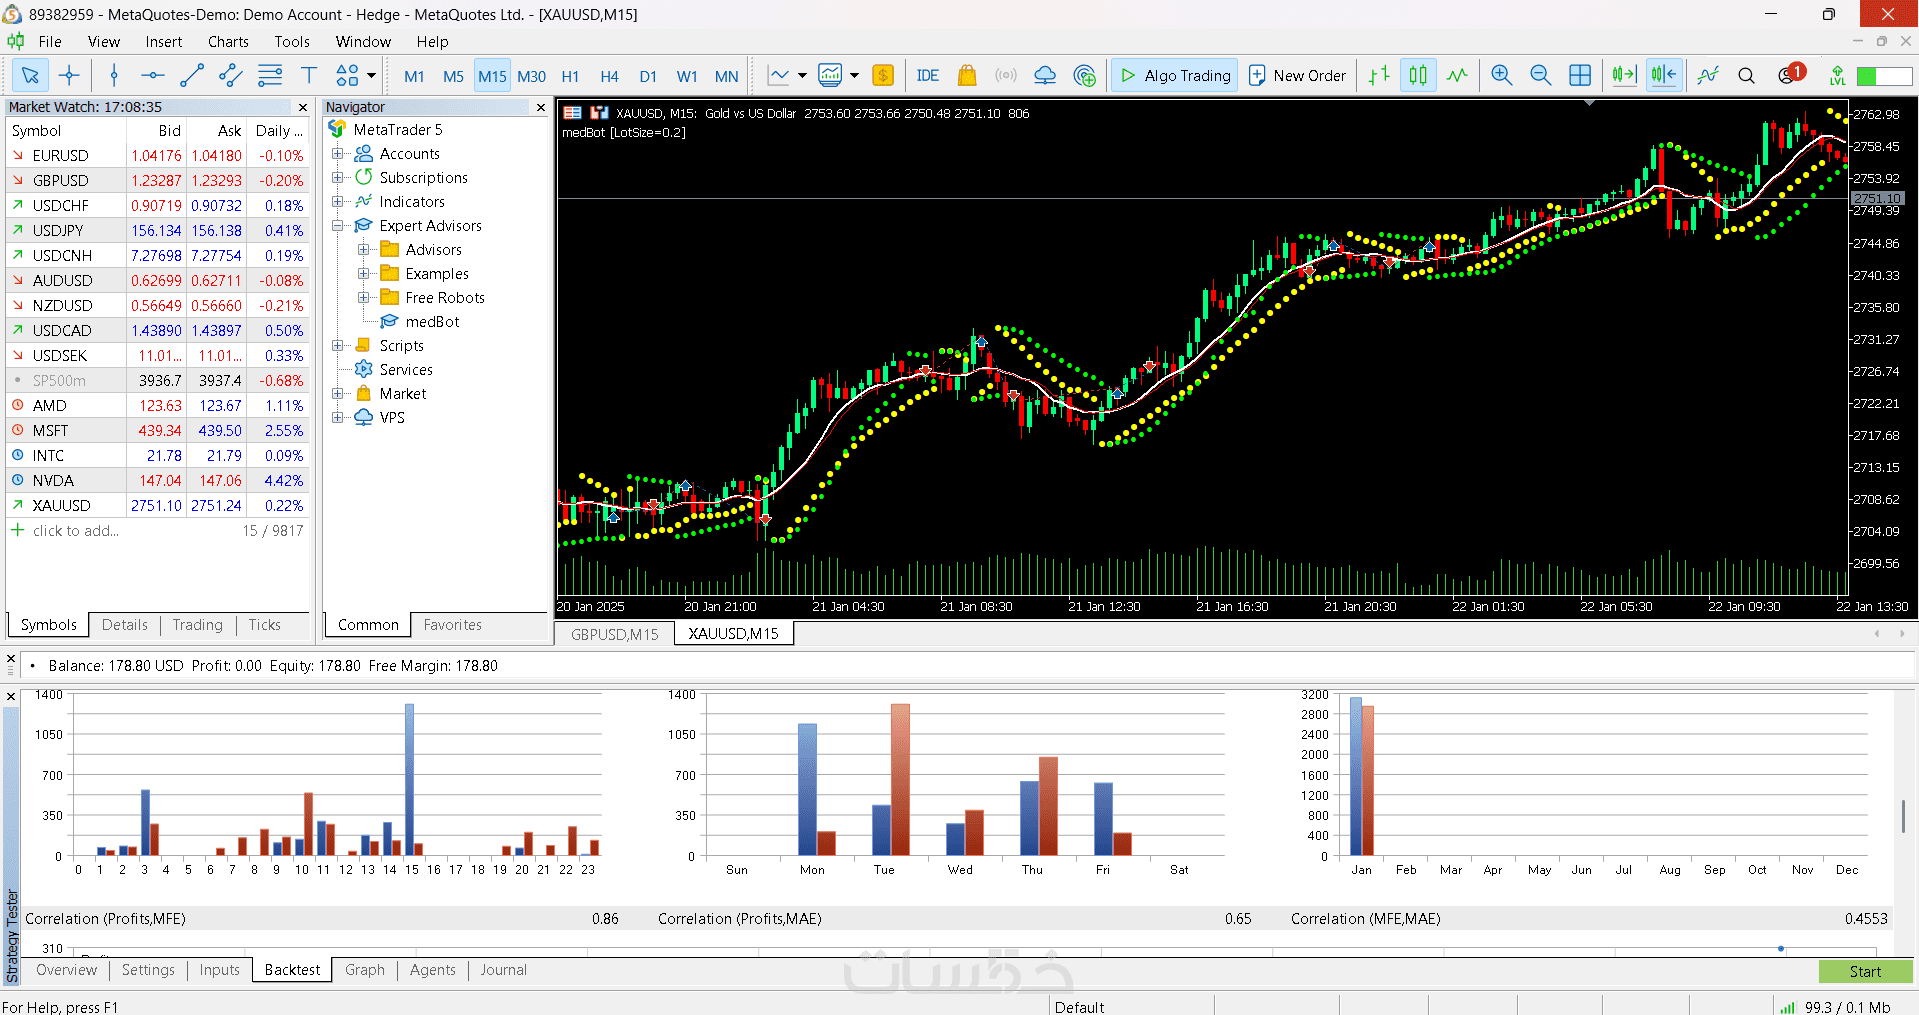Viewport: 1919px width, 1015px height.
Task: Expand the Subscriptions tree node
Action: tap(338, 177)
